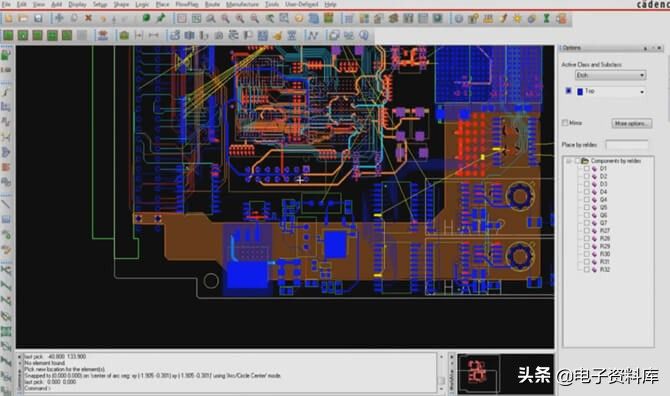The image size is (670, 396).
Task: Open the File menu
Action: pyautogui.click(x=6, y=4)
